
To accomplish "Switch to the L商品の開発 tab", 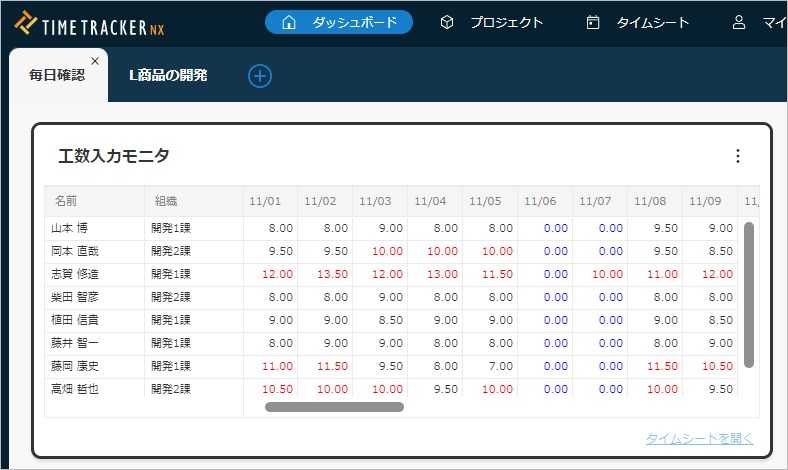I will coord(168,75).
